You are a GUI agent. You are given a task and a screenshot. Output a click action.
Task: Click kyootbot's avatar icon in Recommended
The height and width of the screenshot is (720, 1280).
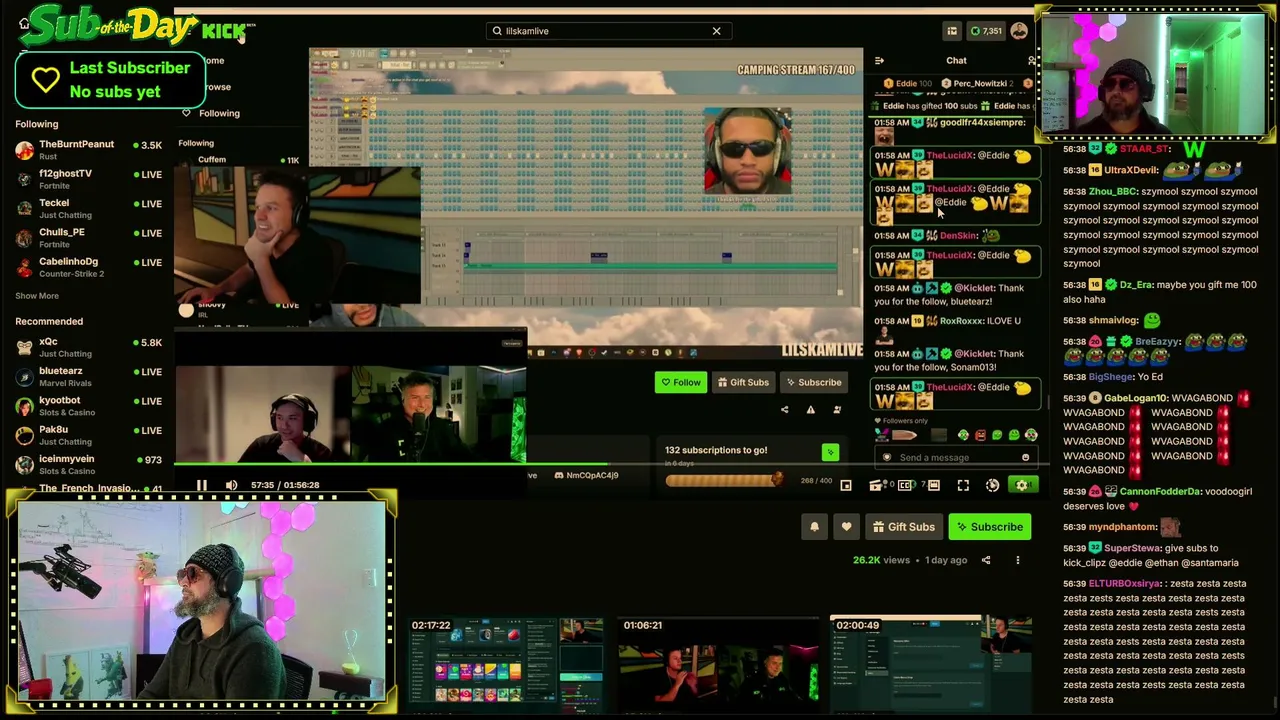tap(24, 406)
